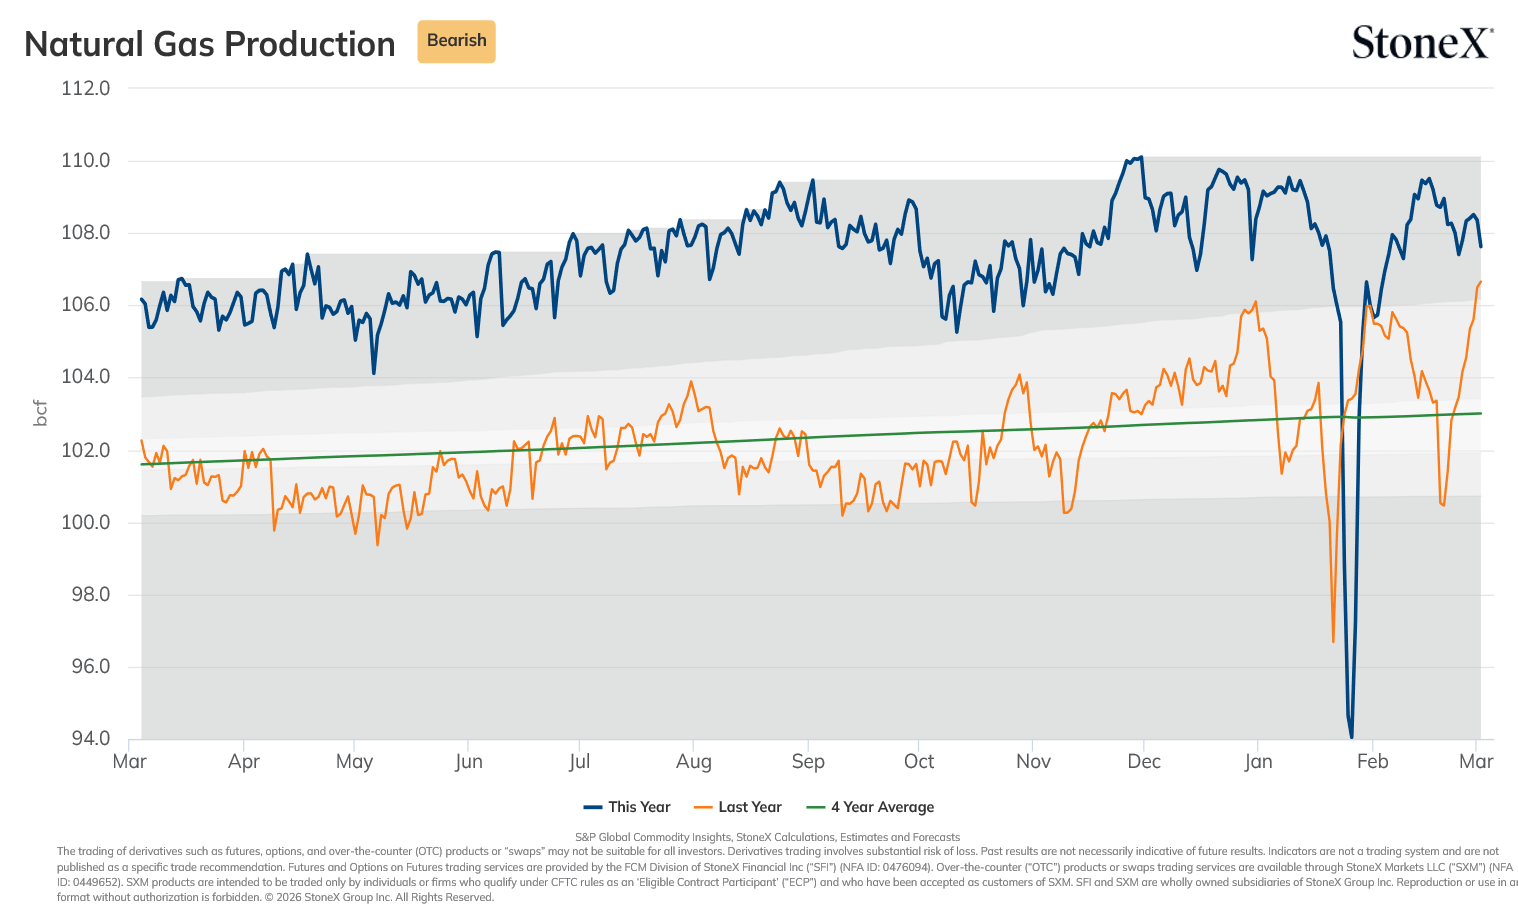The width and height of the screenshot is (1518, 911).
Task: Click the 110.0 y-axis value
Action: [x=86, y=160]
